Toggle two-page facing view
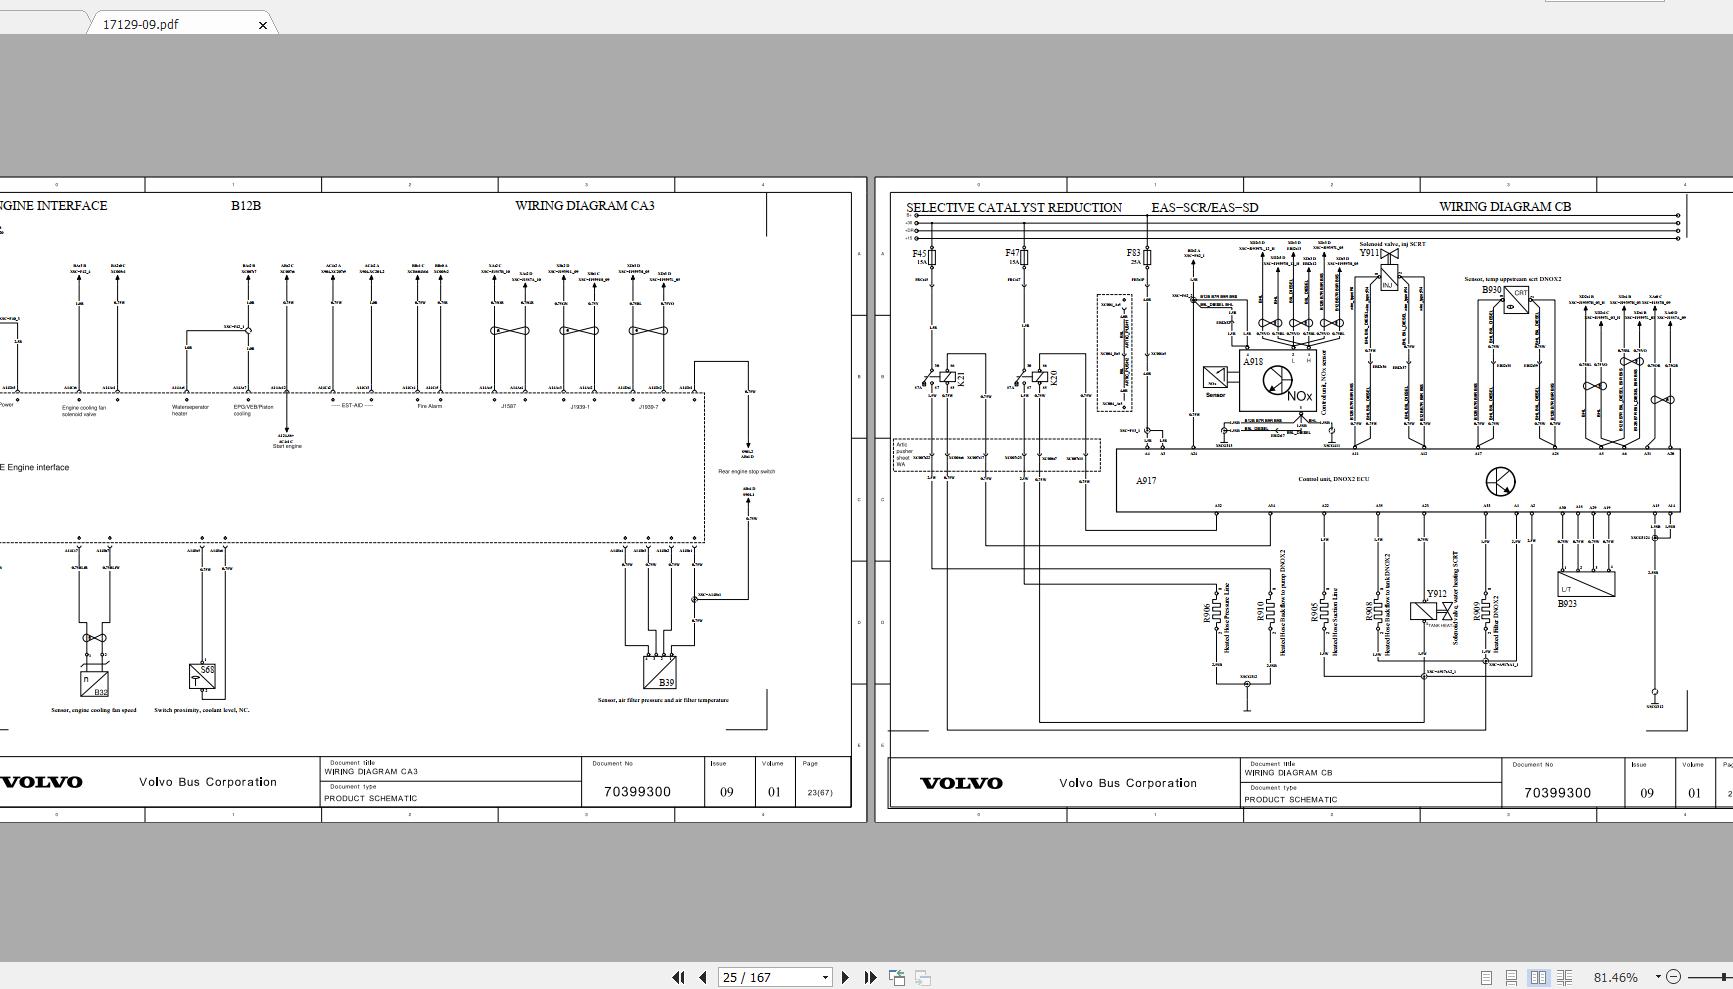Screen dimensions: 1733x989 coord(1538,977)
